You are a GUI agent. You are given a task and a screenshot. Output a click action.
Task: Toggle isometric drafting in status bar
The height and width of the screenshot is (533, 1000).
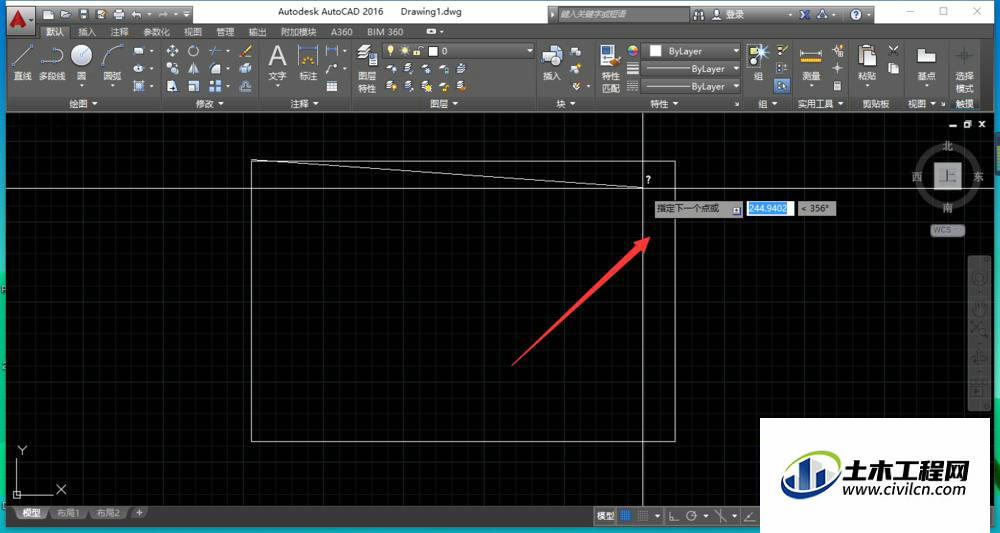(x=721, y=516)
